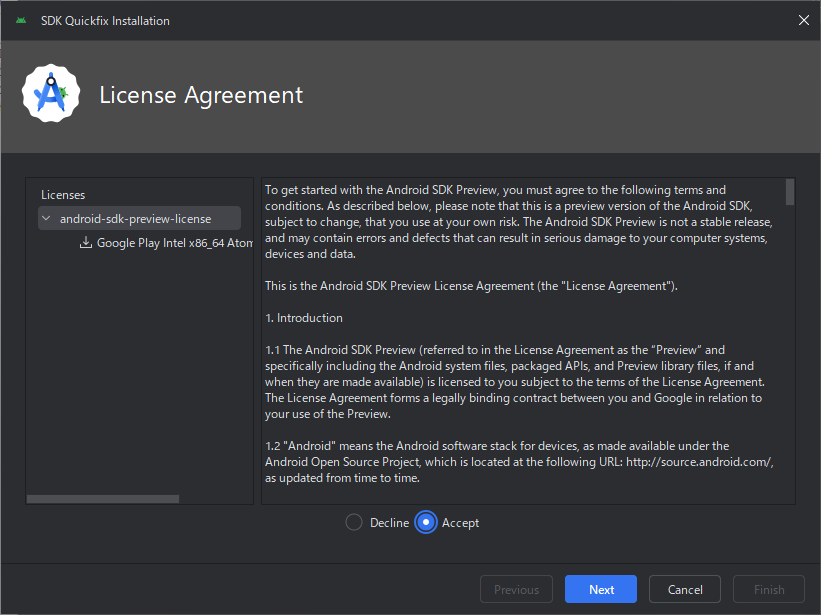The width and height of the screenshot is (821, 615).
Task: Click the http://source.android.com/ URL text
Action: (700, 462)
